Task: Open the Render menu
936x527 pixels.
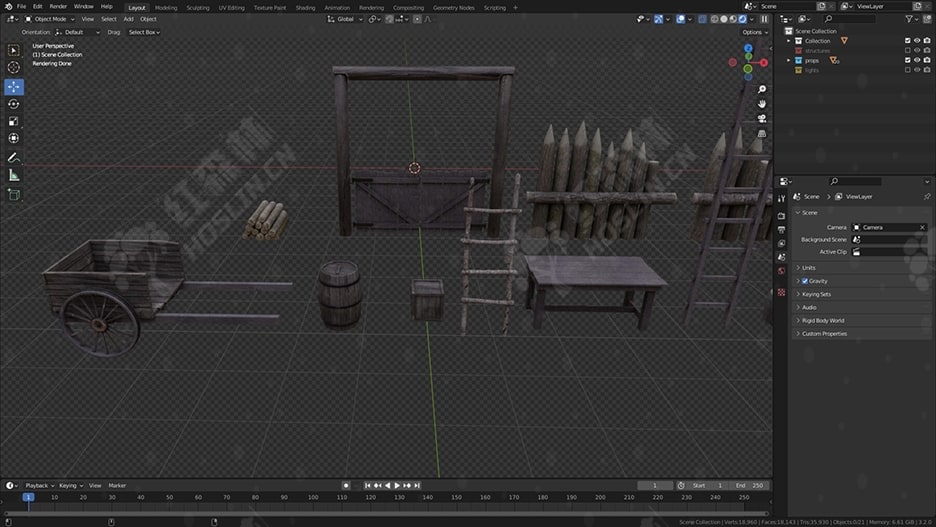Action: [x=58, y=6]
